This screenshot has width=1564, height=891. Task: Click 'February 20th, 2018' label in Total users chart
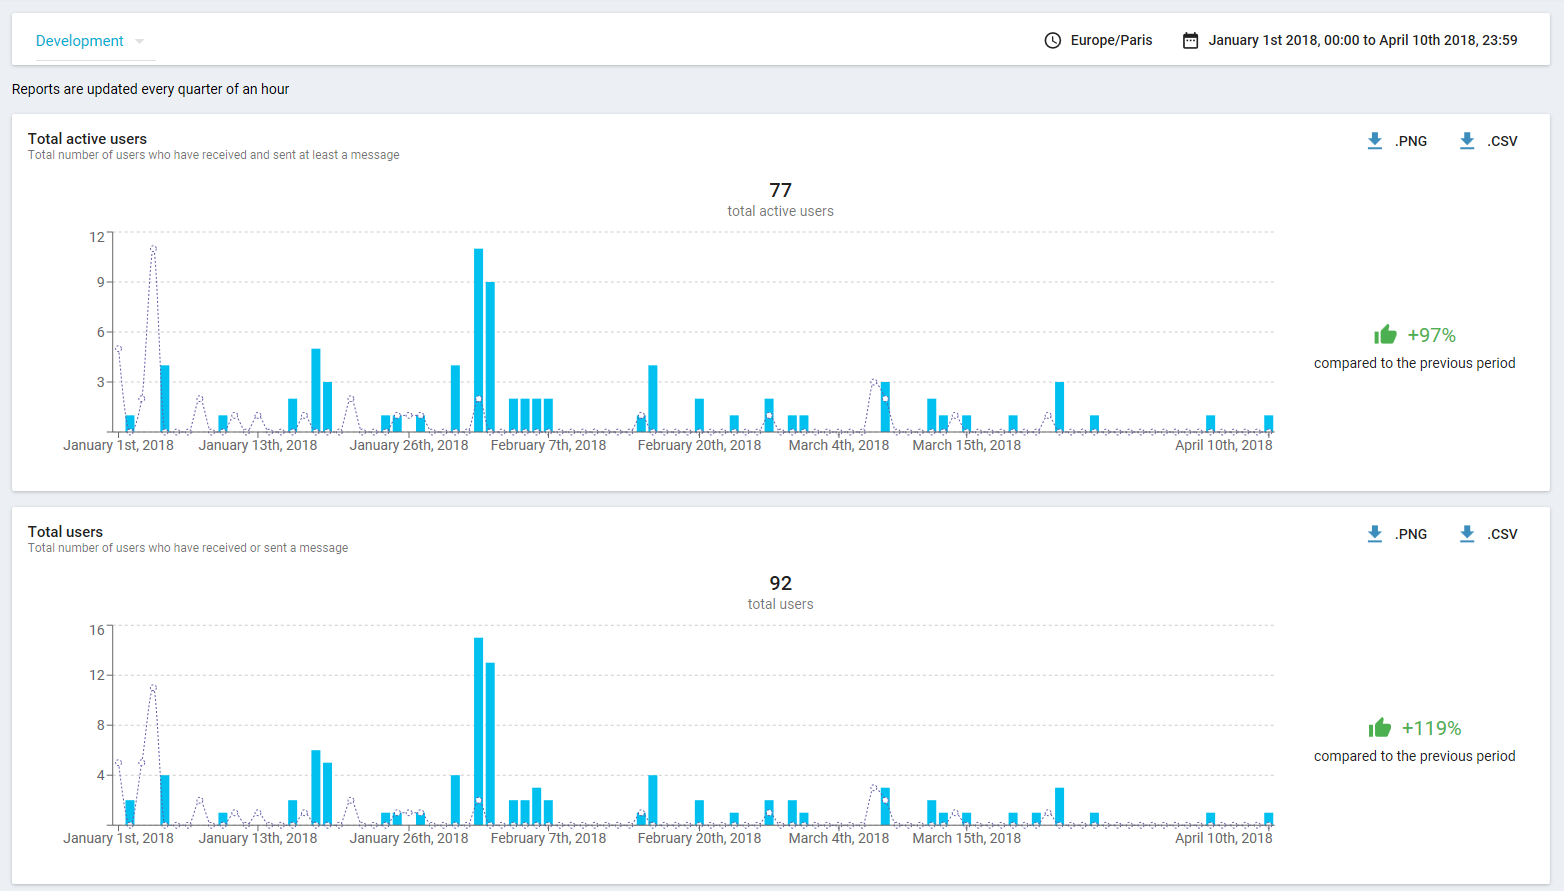(699, 838)
